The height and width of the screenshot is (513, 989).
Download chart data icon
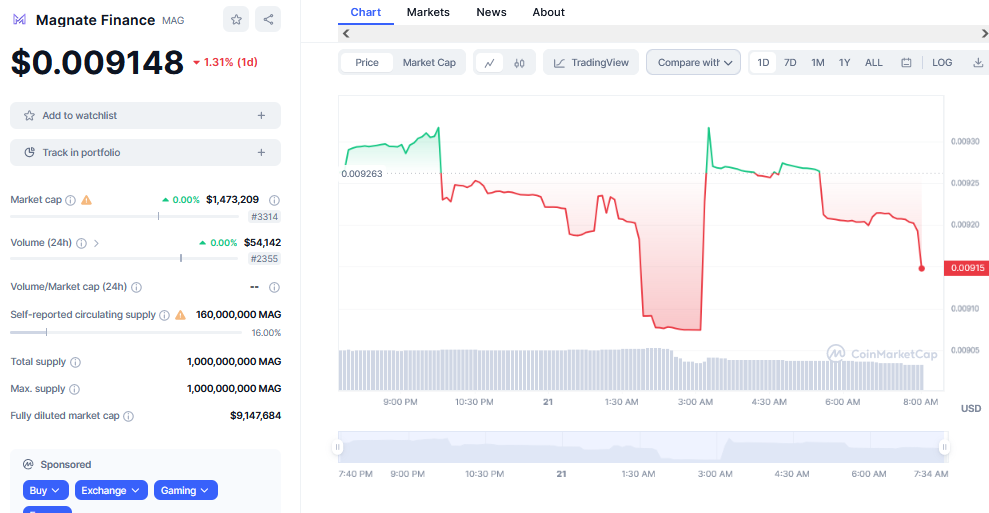coord(978,62)
